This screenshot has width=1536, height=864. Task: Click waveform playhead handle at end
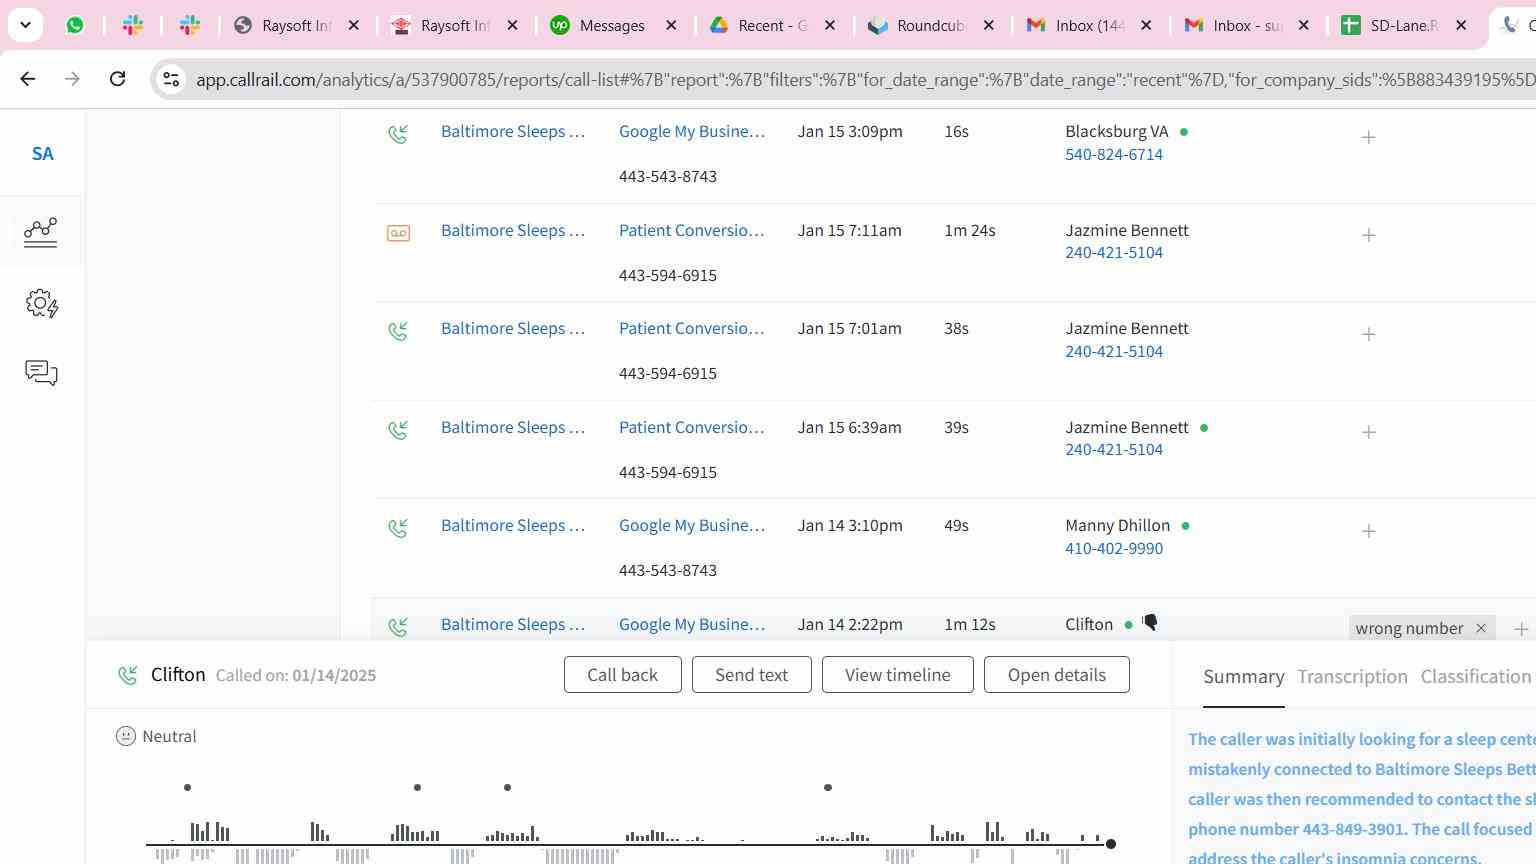coord(1110,845)
